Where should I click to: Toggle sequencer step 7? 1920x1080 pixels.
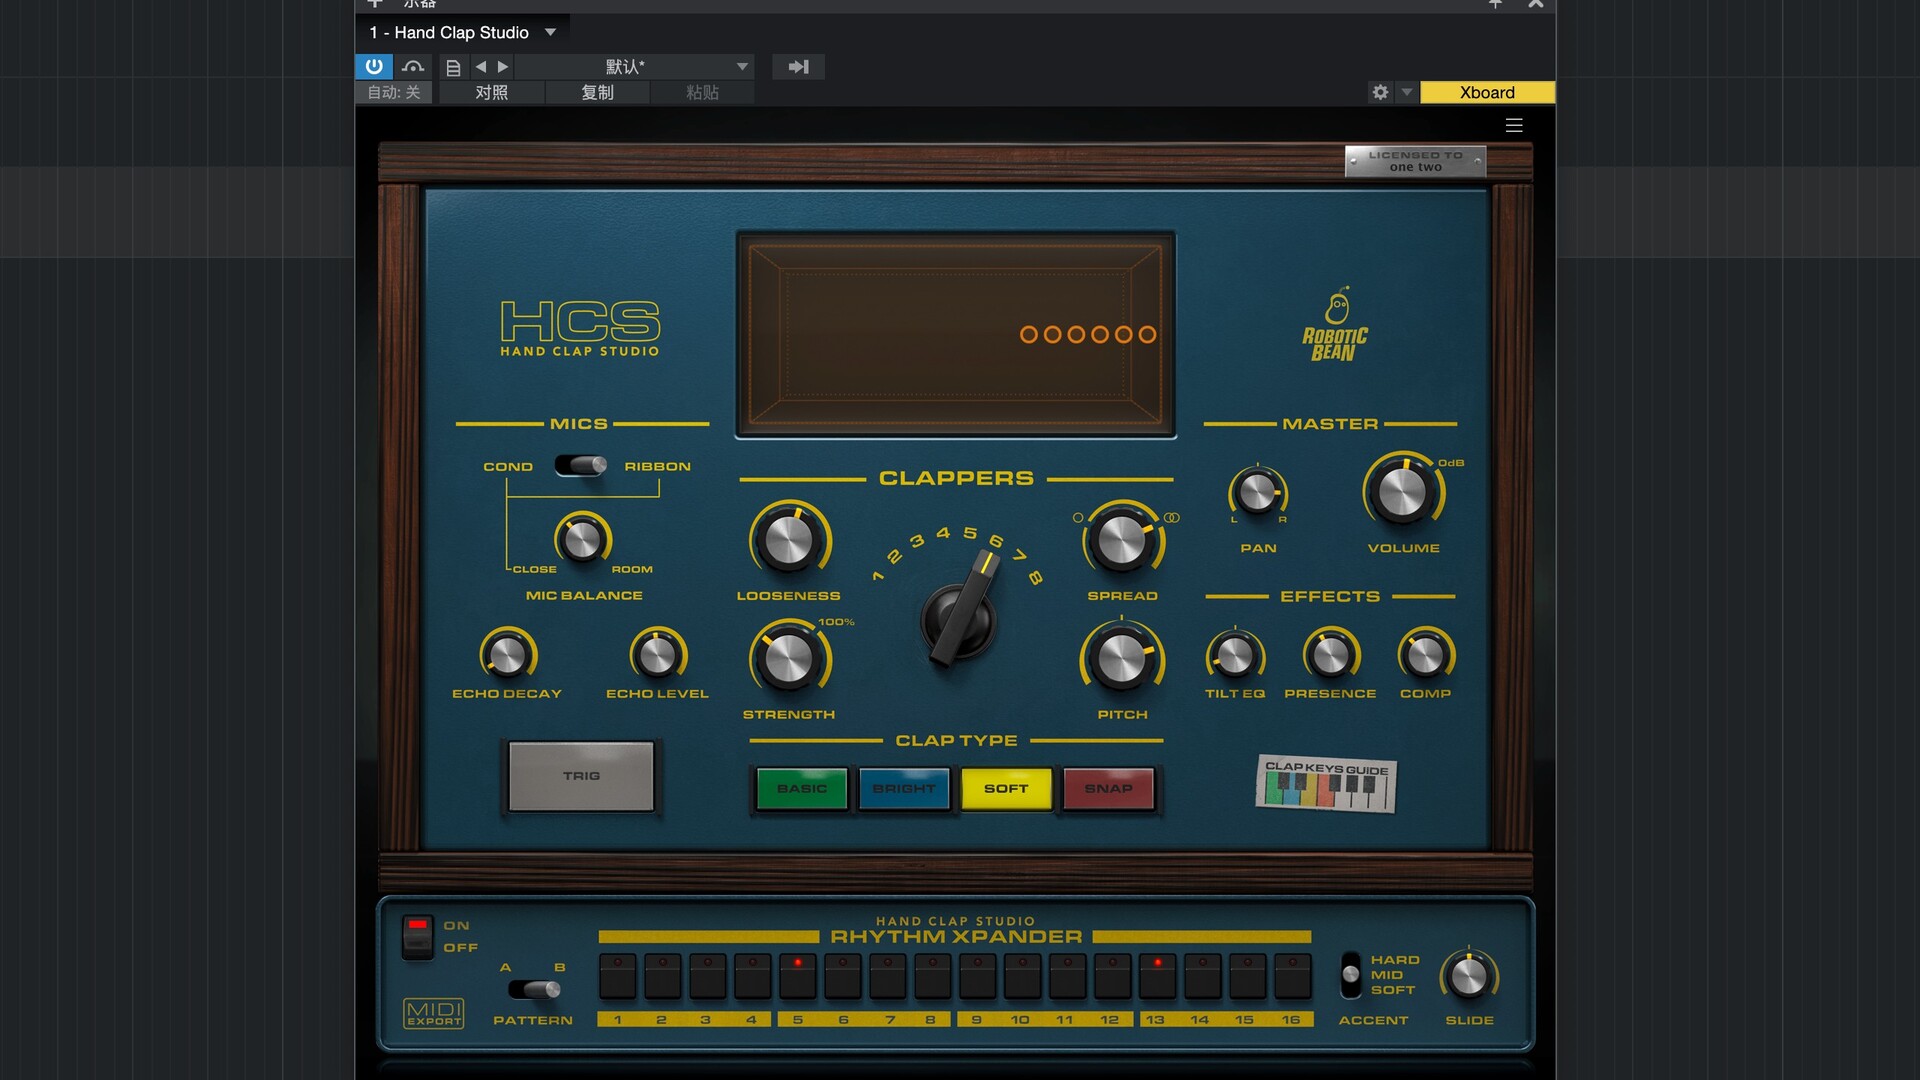point(888,975)
